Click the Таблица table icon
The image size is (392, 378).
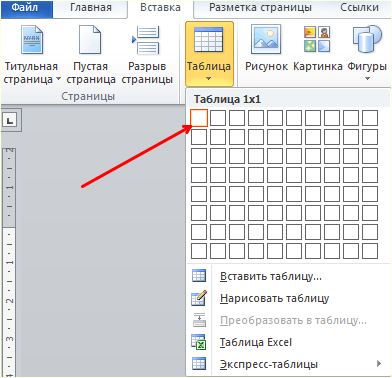(209, 40)
